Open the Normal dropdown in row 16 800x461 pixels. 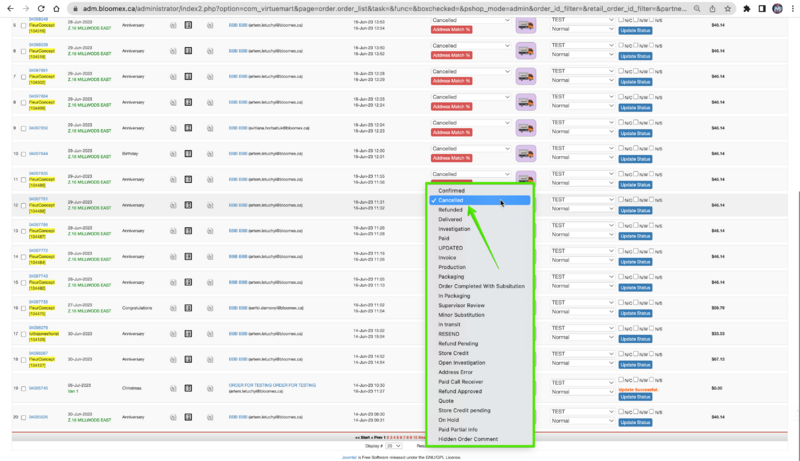click(x=582, y=312)
